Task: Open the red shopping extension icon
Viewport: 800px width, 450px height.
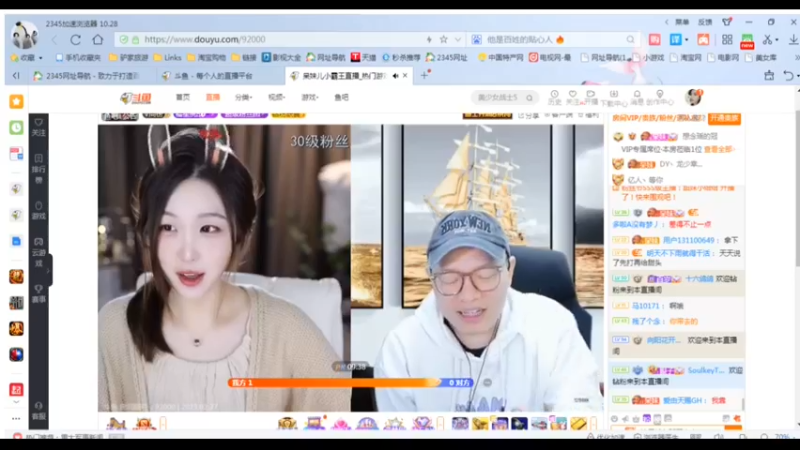Action: [655, 39]
